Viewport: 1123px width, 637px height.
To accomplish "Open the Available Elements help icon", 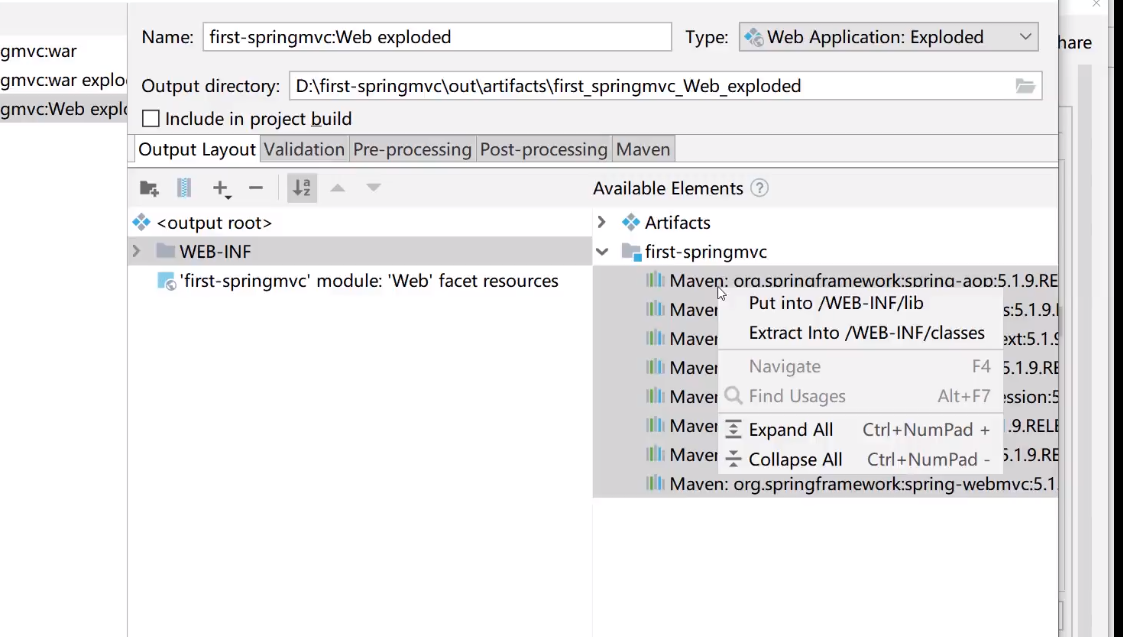I will coord(760,188).
